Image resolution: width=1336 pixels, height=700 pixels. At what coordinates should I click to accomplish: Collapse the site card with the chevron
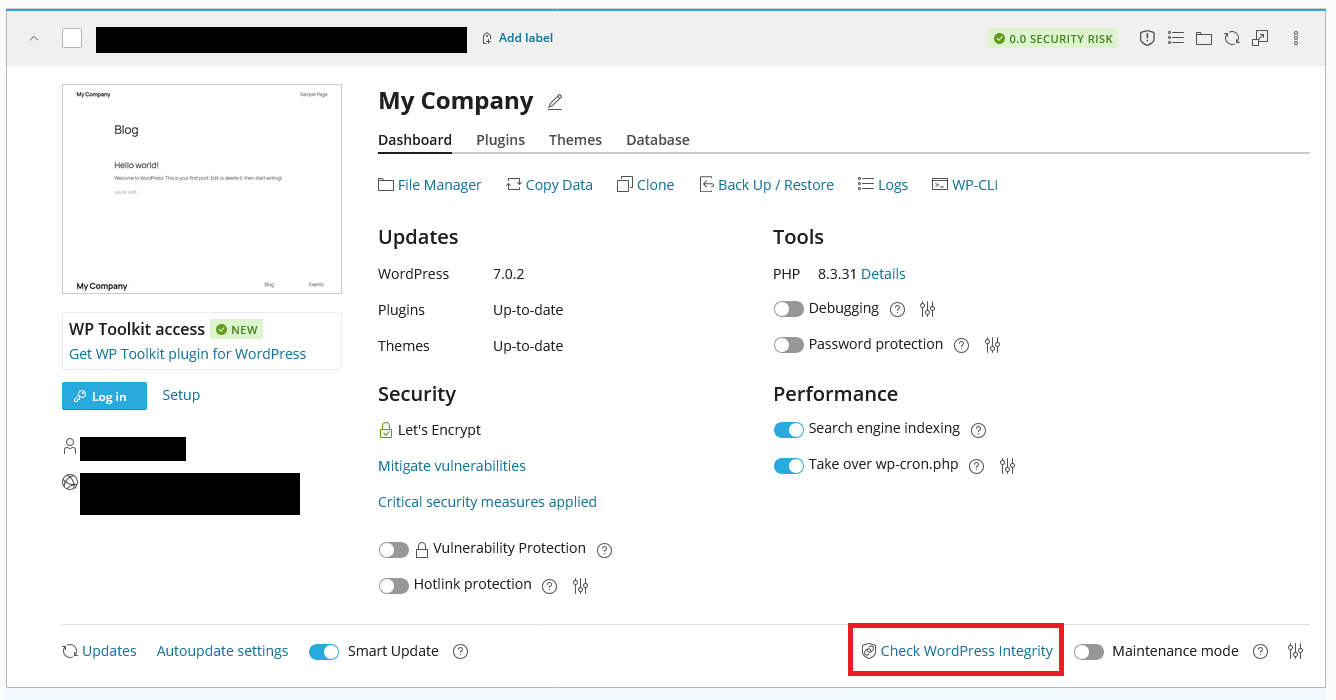pos(34,38)
